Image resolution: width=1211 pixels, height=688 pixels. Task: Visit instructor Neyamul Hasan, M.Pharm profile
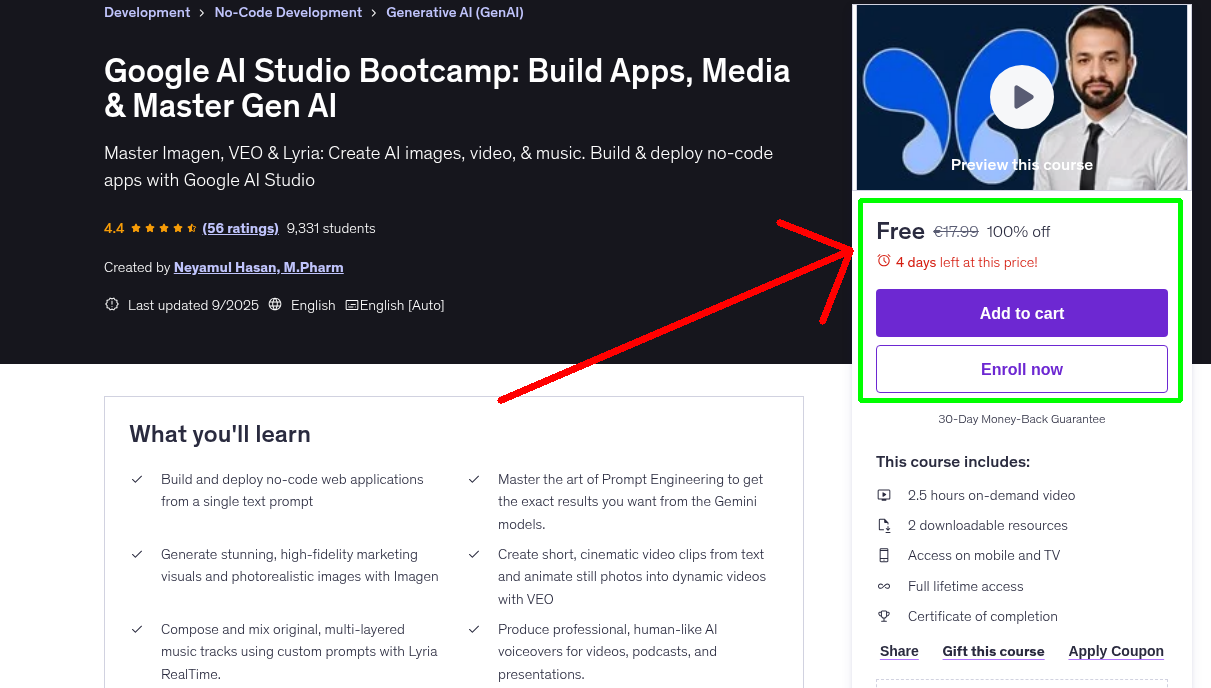258,267
